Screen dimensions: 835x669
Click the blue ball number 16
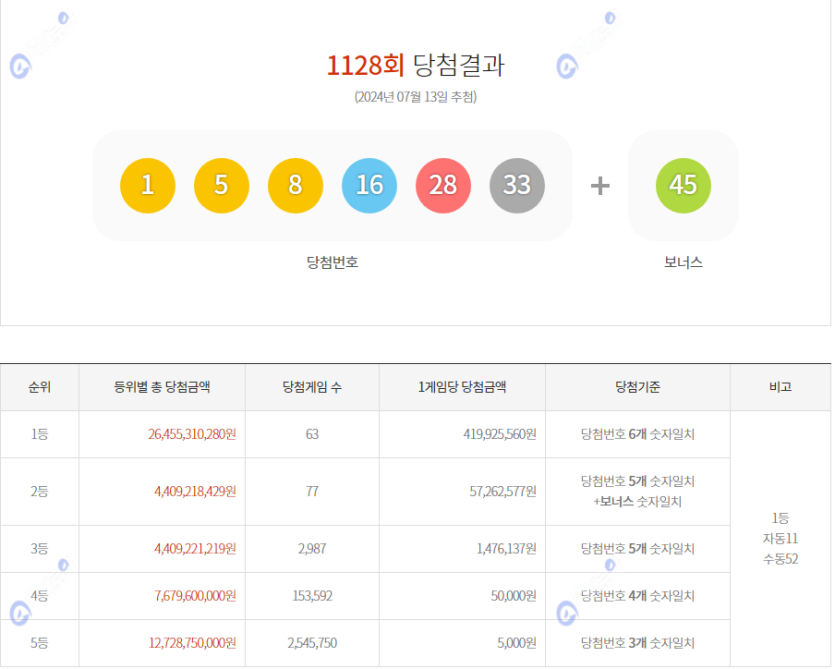(370, 185)
